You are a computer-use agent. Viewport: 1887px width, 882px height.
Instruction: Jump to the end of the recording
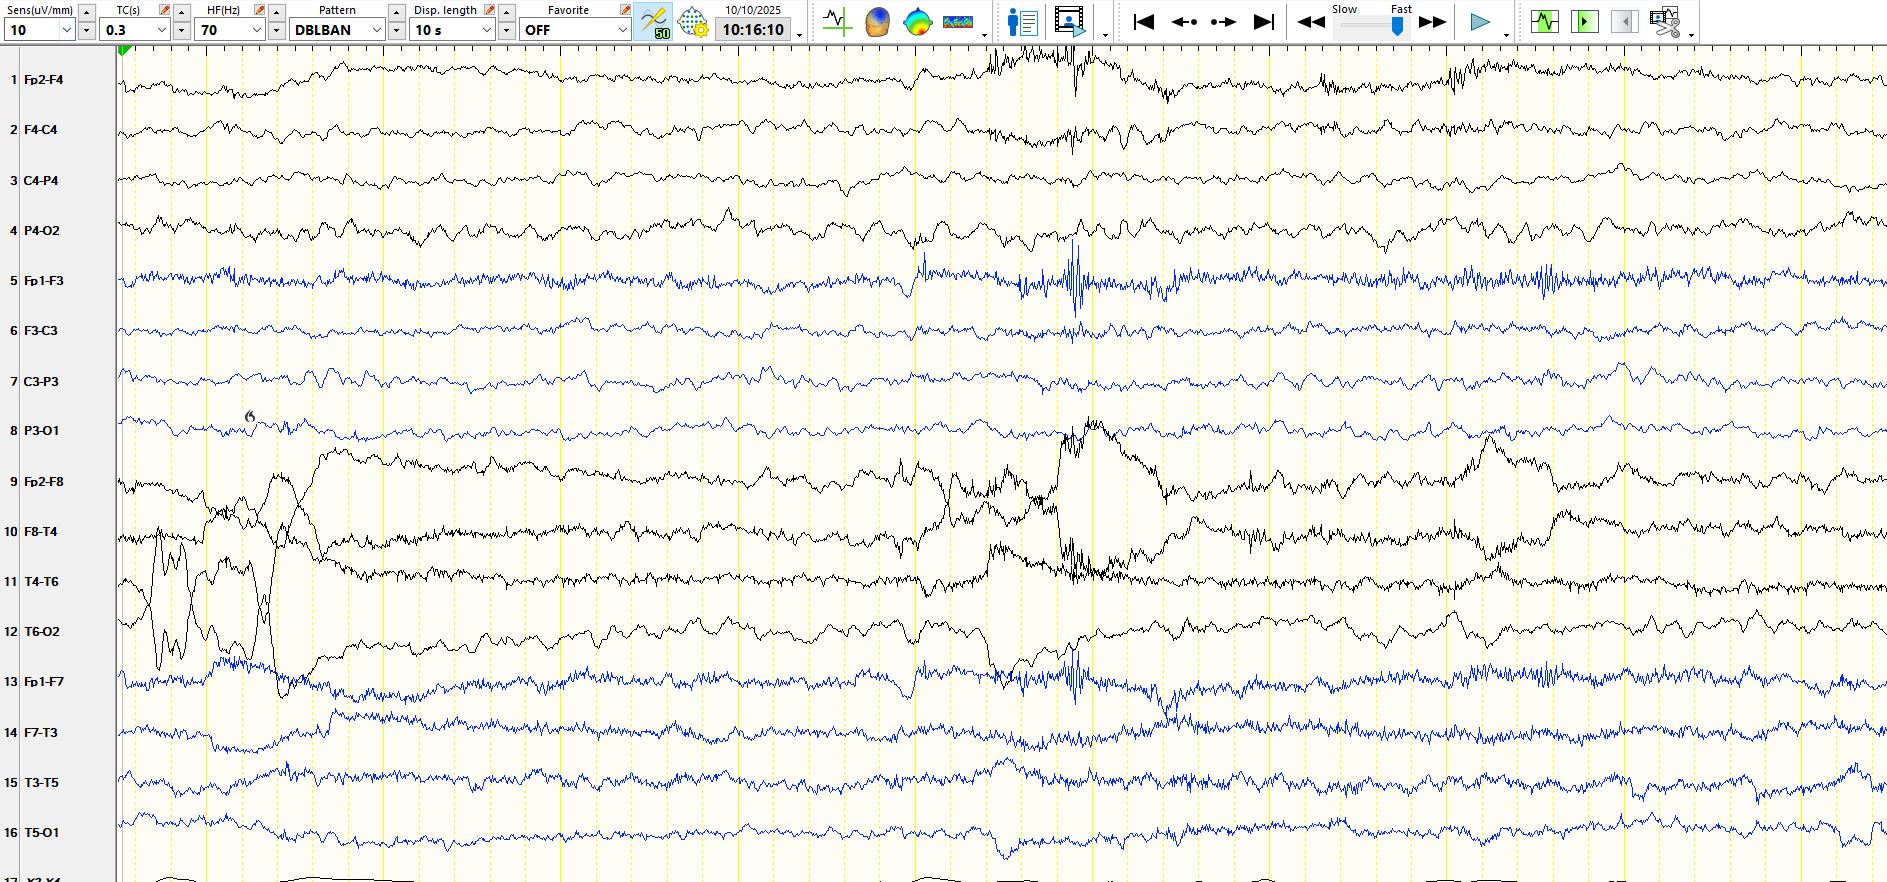click(1264, 21)
